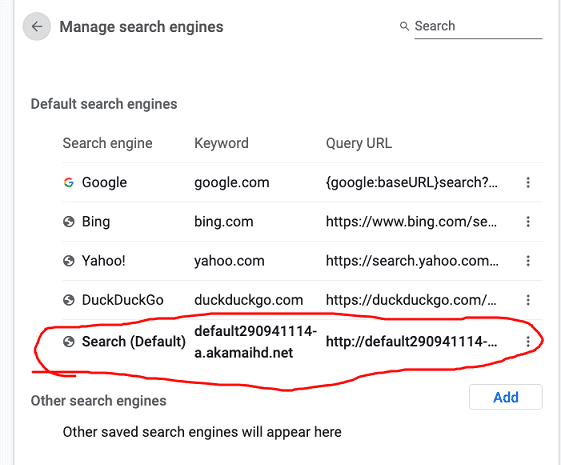Go back using the arrow button

pos(36,26)
